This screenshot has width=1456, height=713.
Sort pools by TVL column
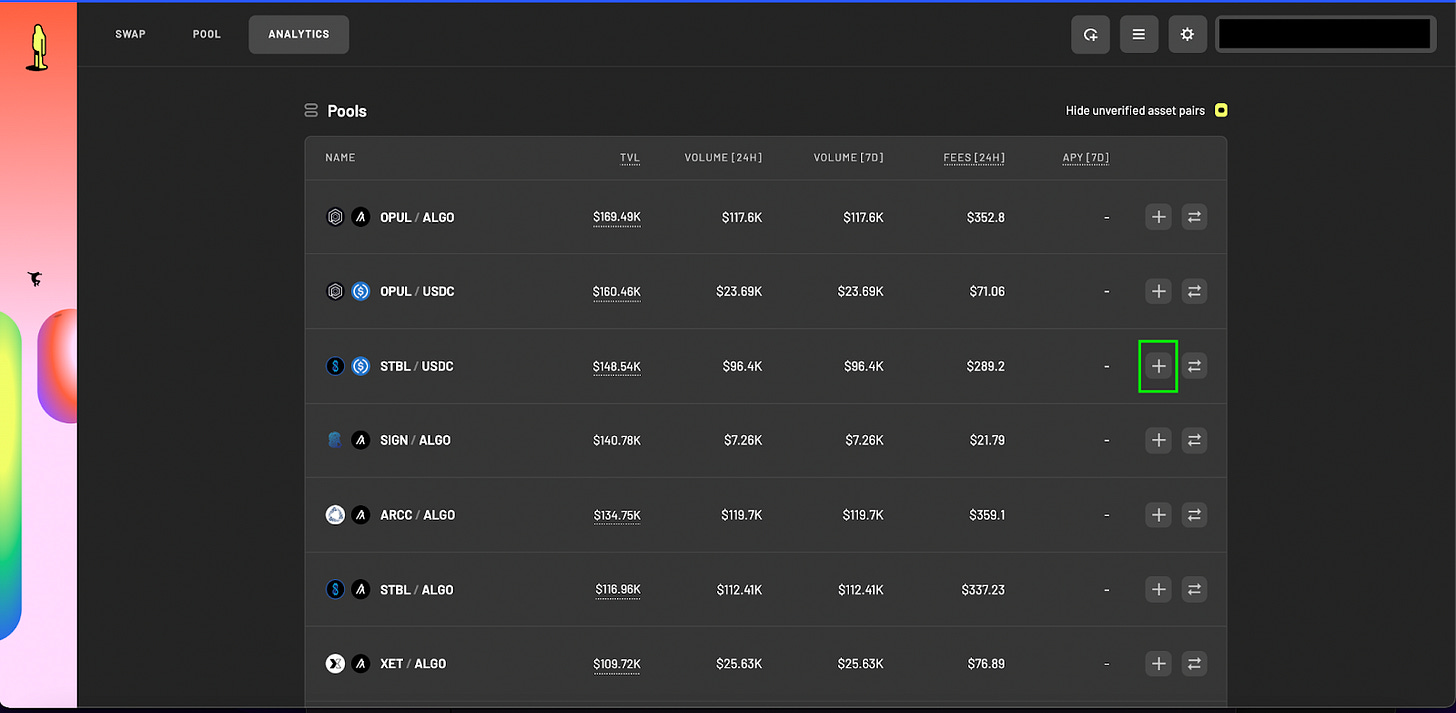[629, 158]
